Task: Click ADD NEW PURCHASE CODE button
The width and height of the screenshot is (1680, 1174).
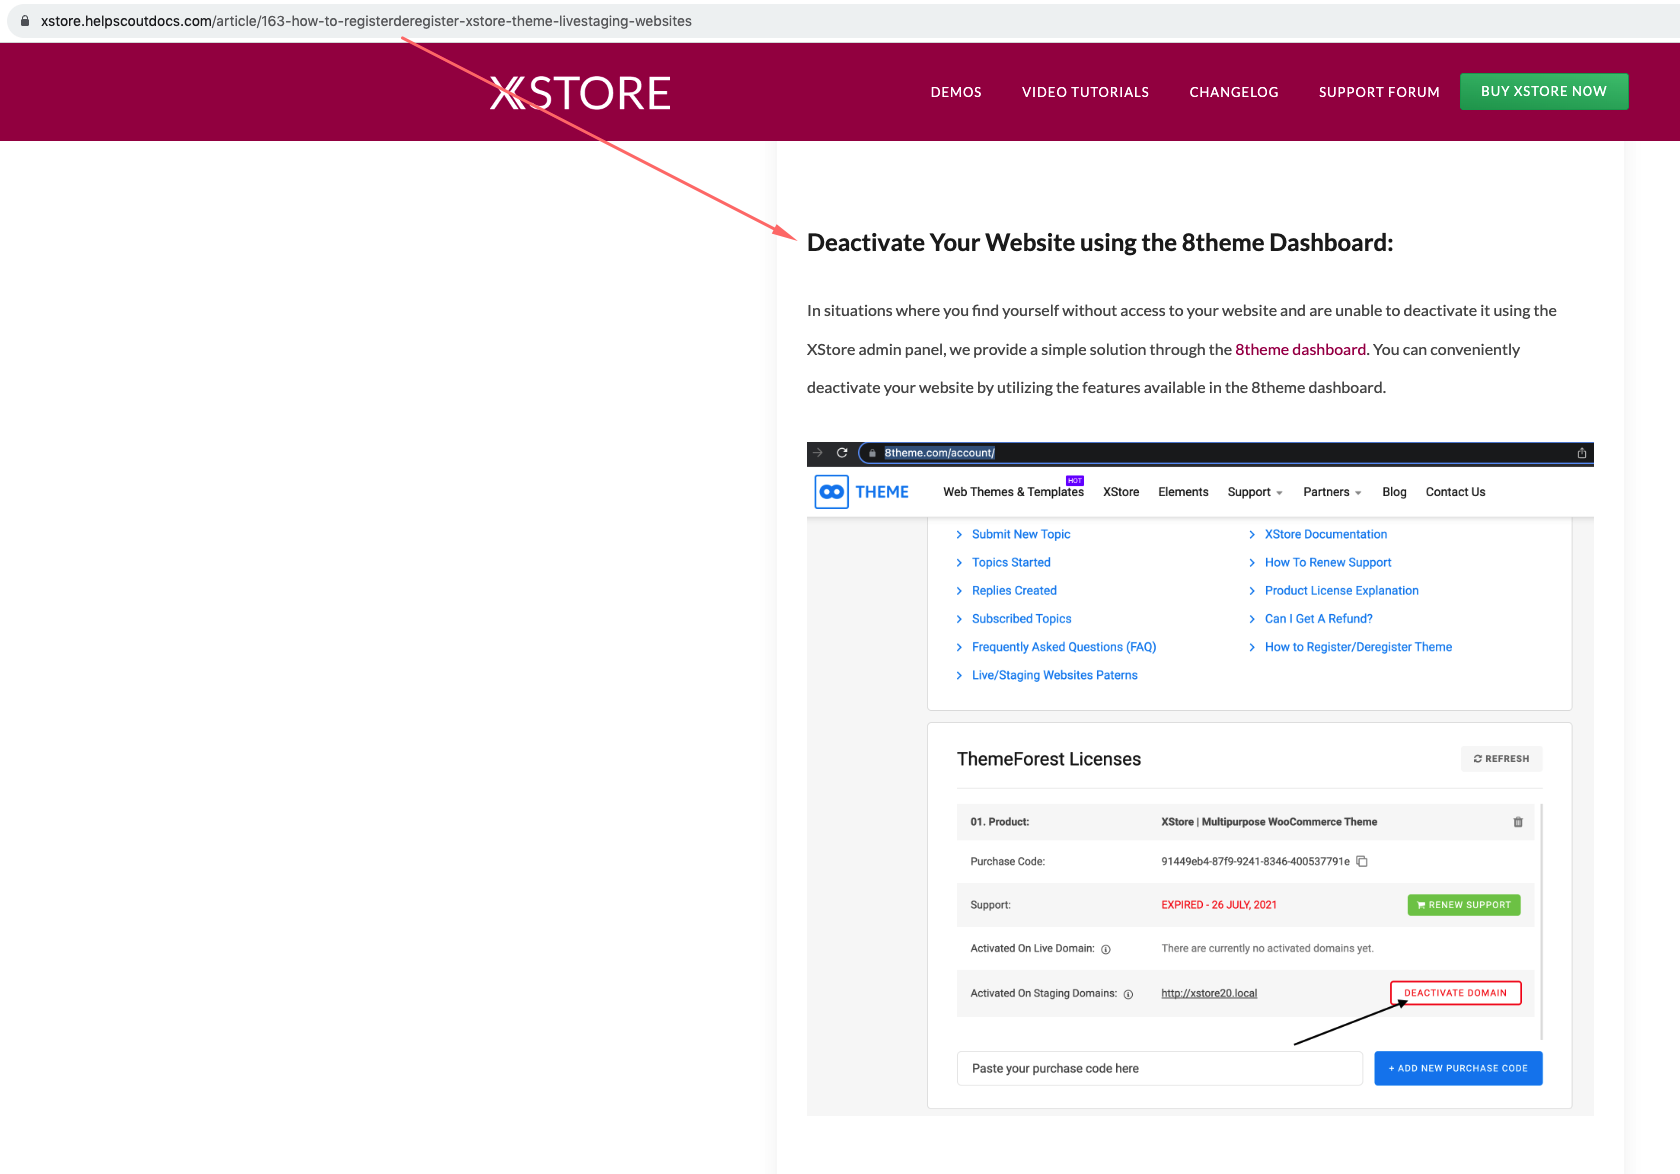Action: click(x=1458, y=1068)
